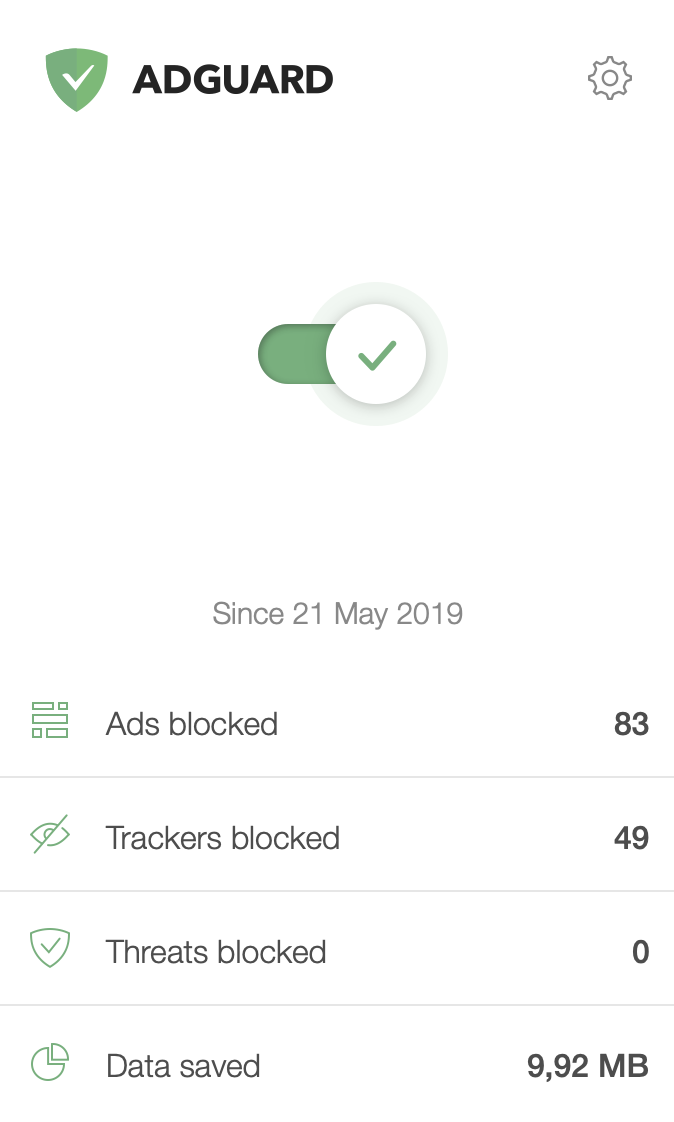Click the checkmark on the protection knob

[x=377, y=354]
